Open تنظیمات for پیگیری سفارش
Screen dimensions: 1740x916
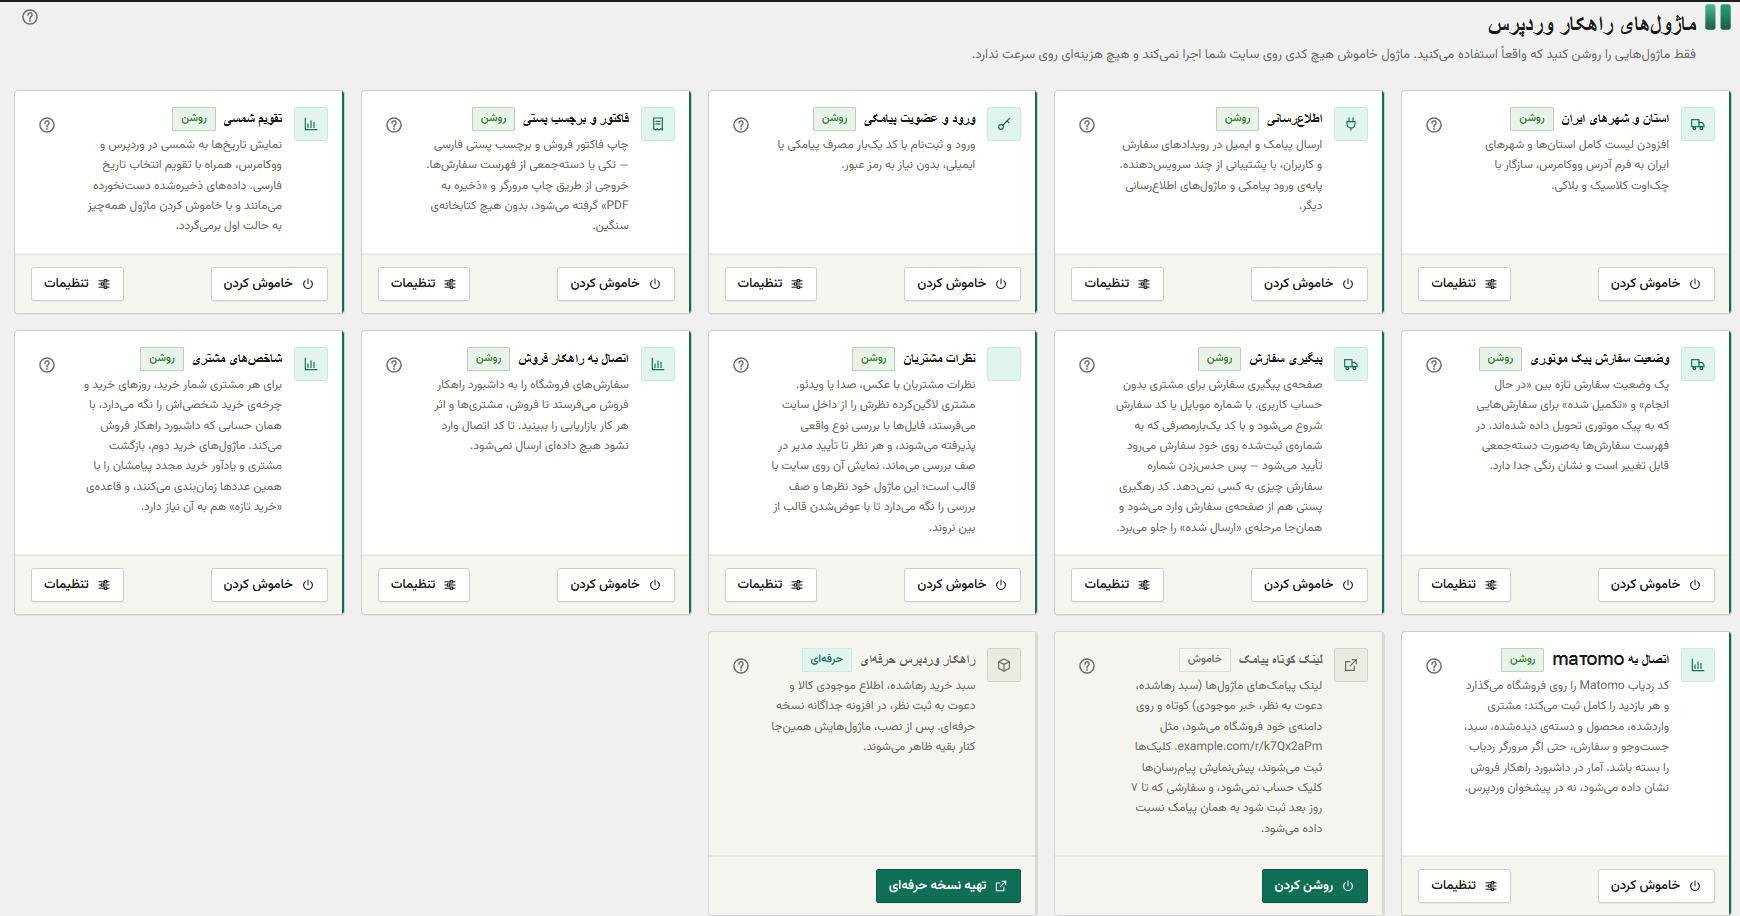[x=1117, y=585]
